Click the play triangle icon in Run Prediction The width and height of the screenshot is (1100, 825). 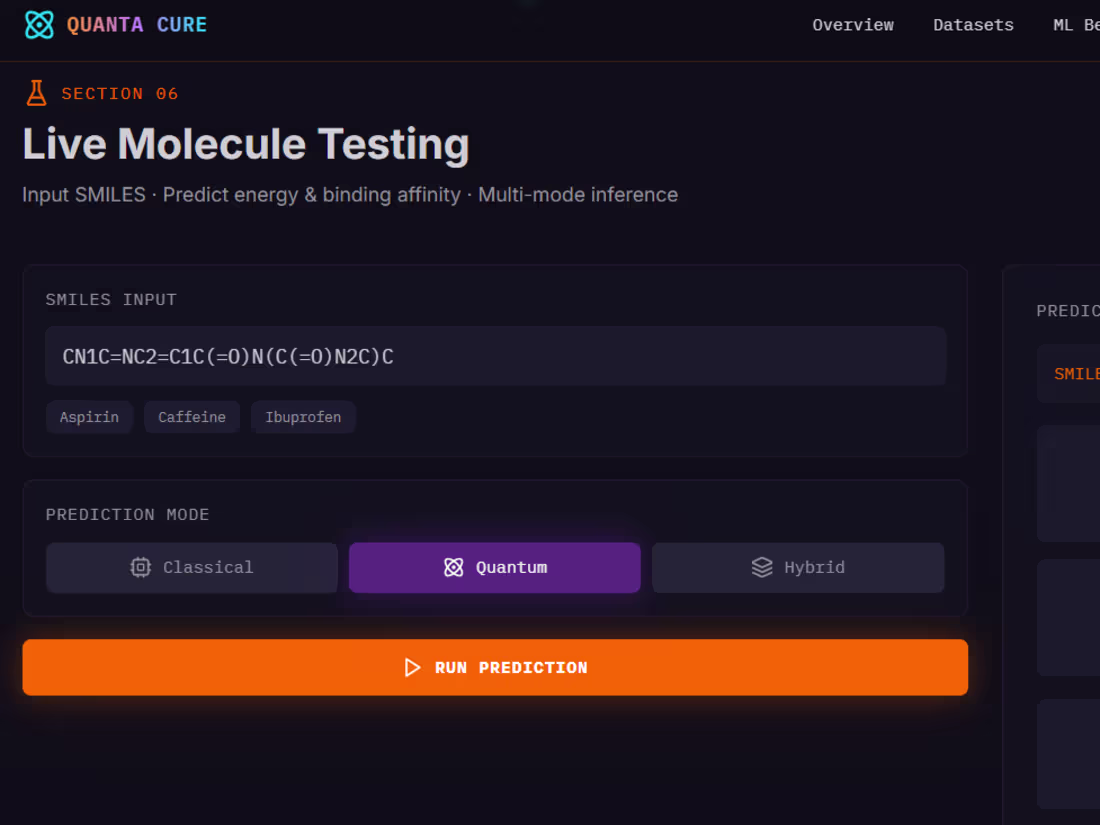(412, 667)
